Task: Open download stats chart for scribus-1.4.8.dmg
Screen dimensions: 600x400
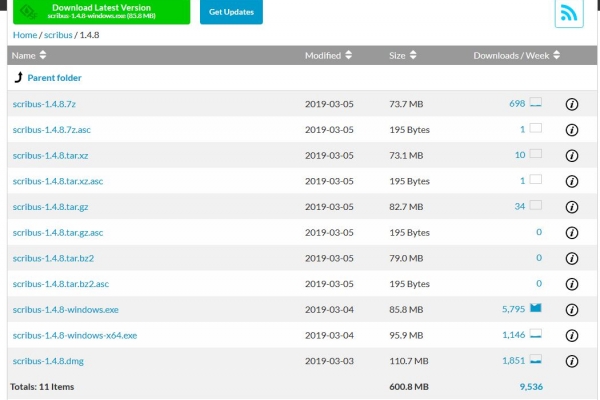Action: tap(536, 359)
